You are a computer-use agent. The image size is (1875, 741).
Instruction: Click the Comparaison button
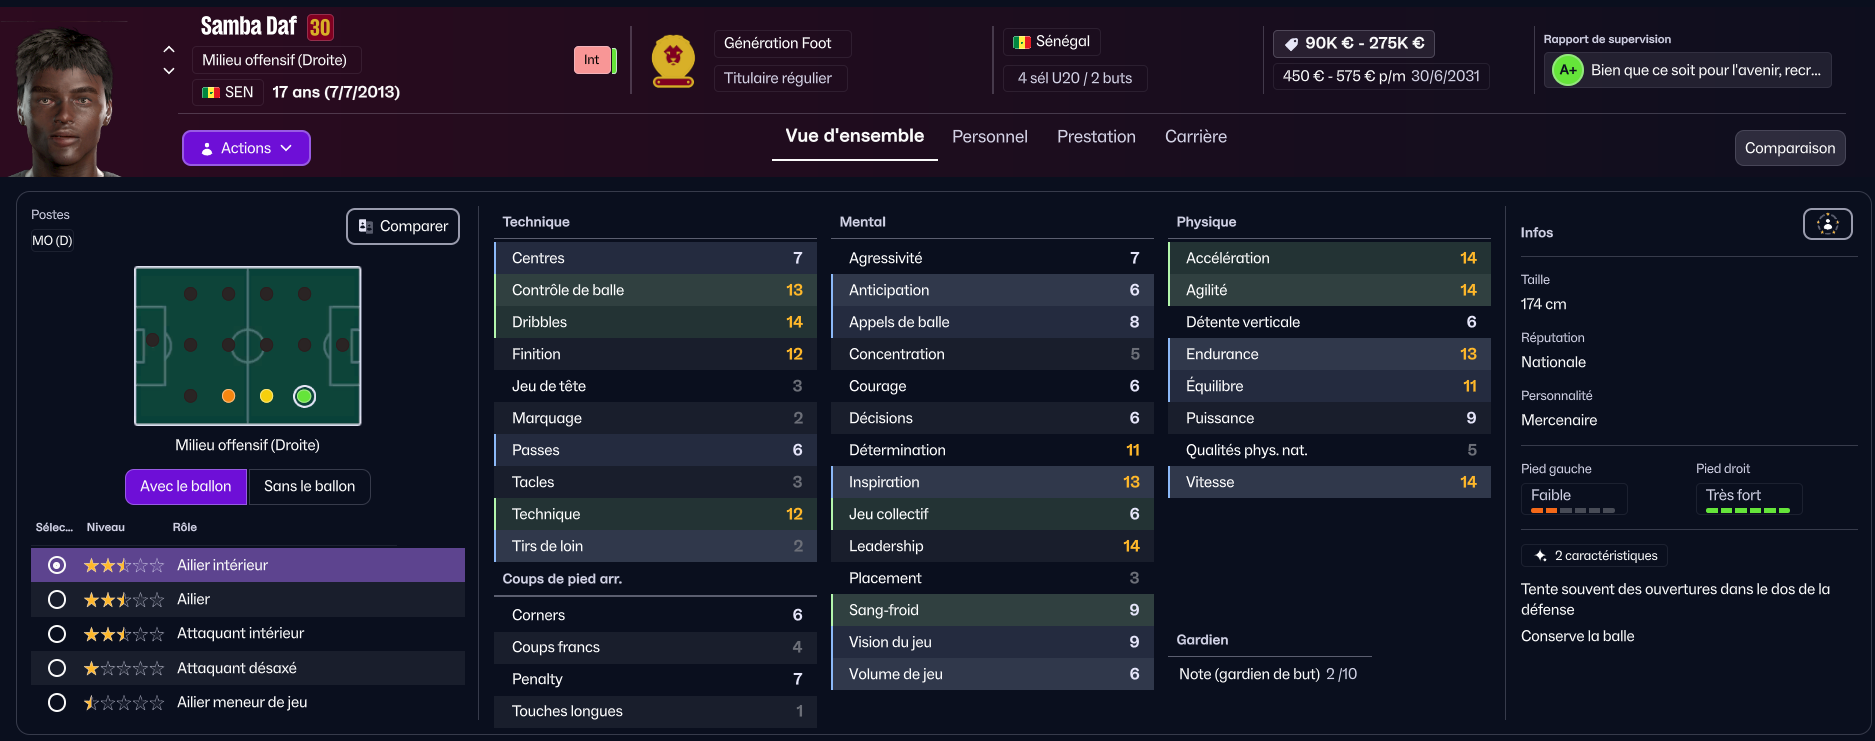pos(1789,148)
